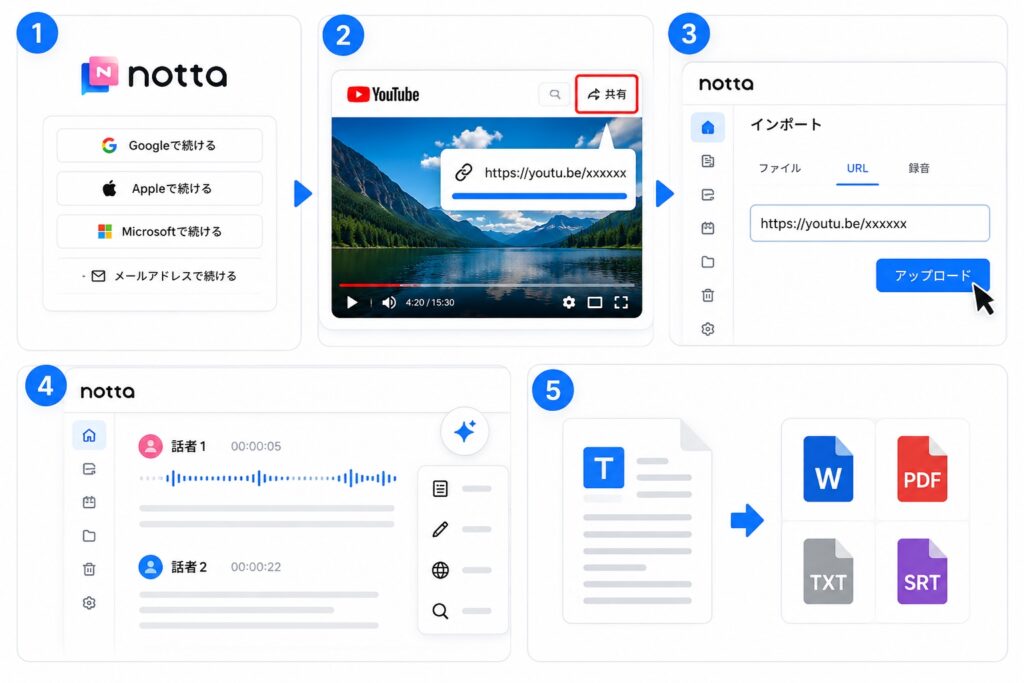Switch to the URL tab
The width and height of the screenshot is (1024, 683).
click(x=857, y=168)
